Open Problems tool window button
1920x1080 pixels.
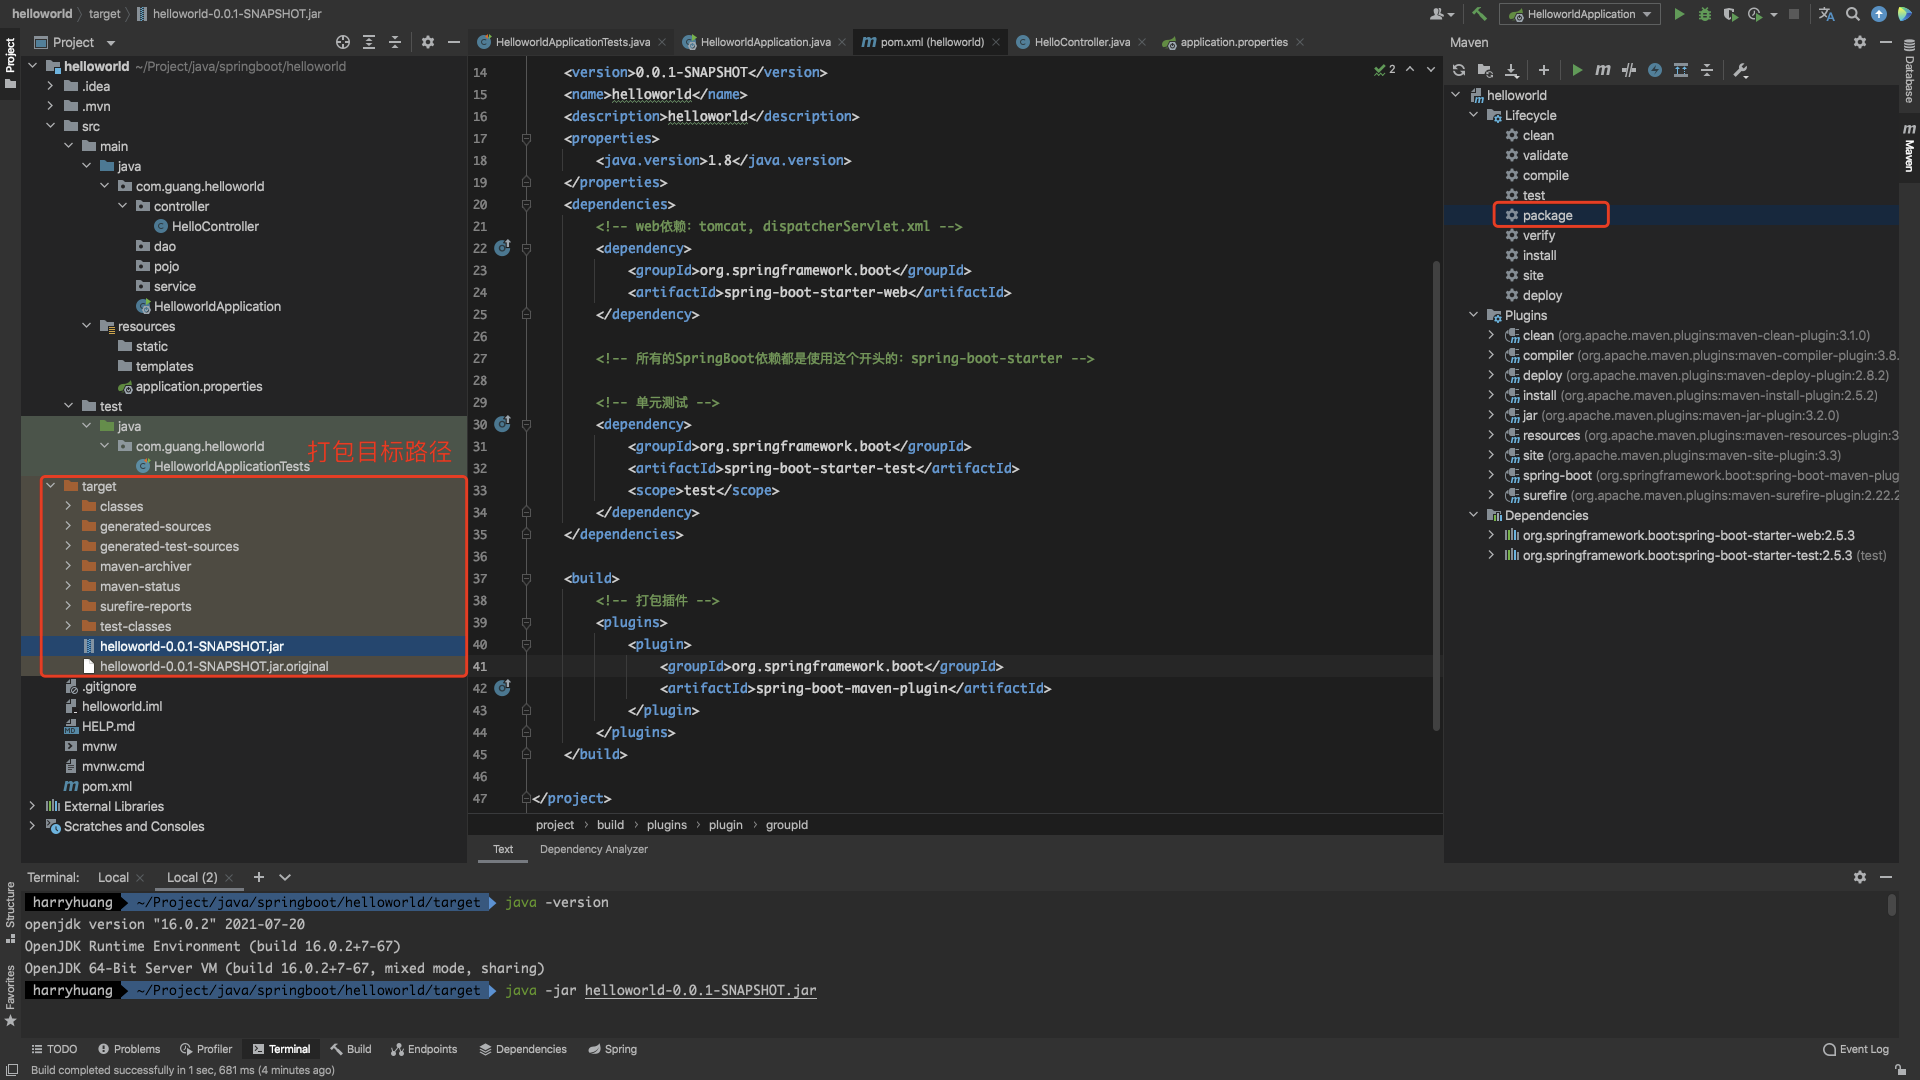coord(129,1049)
